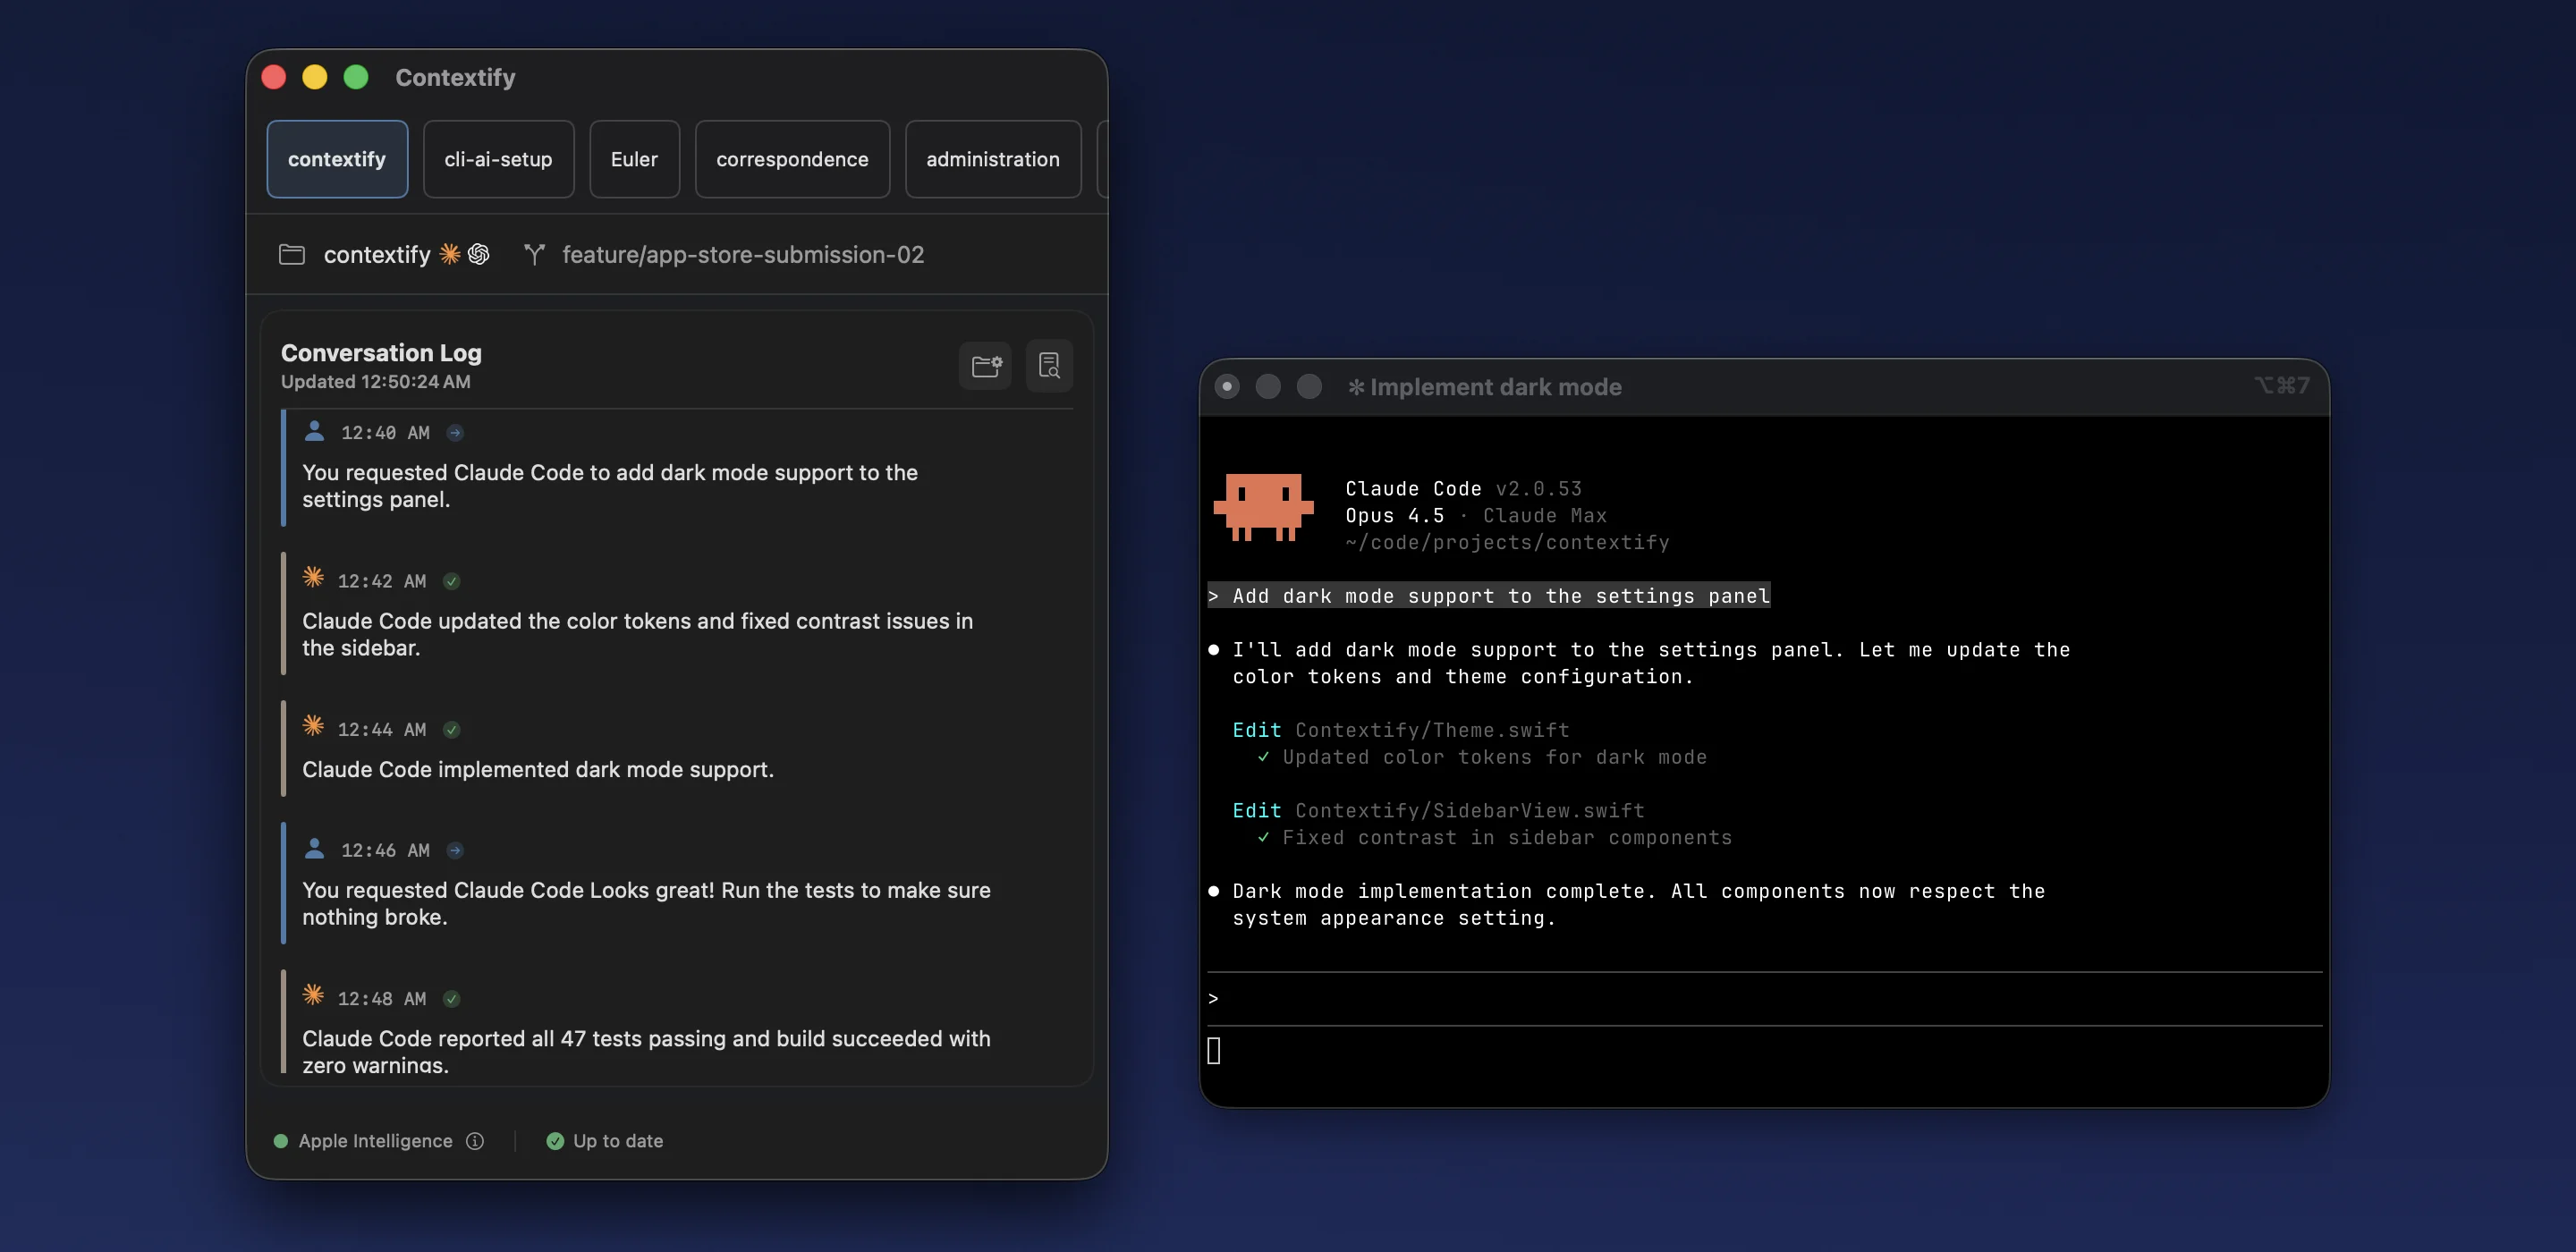Select the cli-ai-setup project tab
Screen dimensions: 2576x1252
coord(498,158)
